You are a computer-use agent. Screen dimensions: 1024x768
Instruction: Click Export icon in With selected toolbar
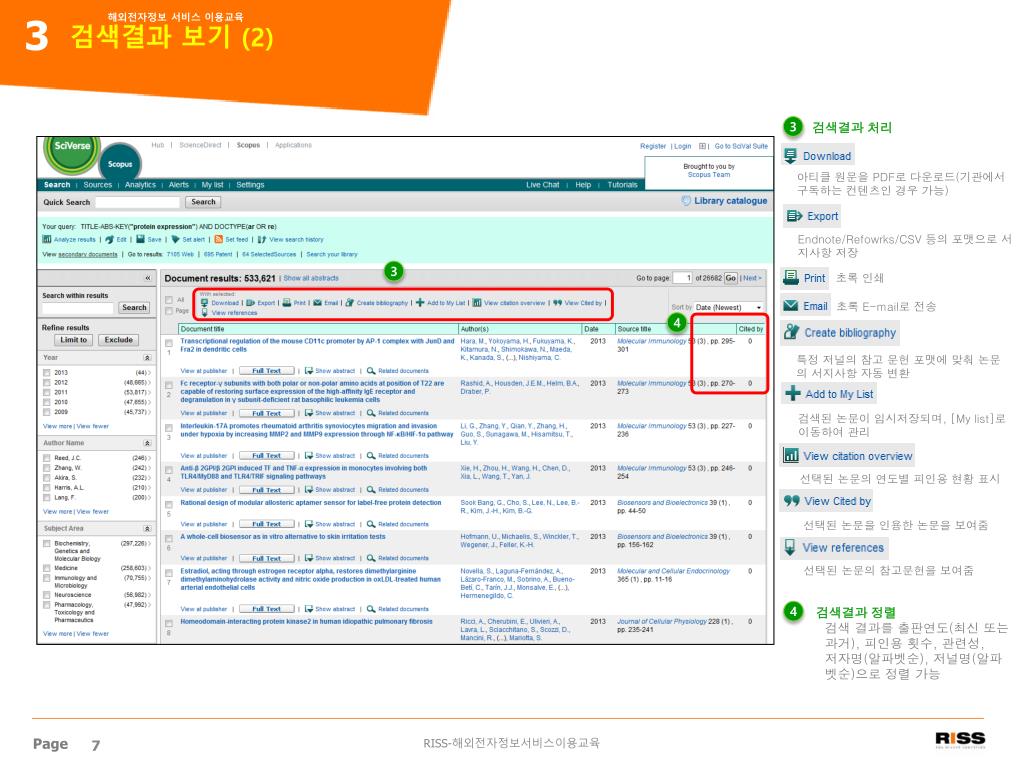[x=250, y=303]
